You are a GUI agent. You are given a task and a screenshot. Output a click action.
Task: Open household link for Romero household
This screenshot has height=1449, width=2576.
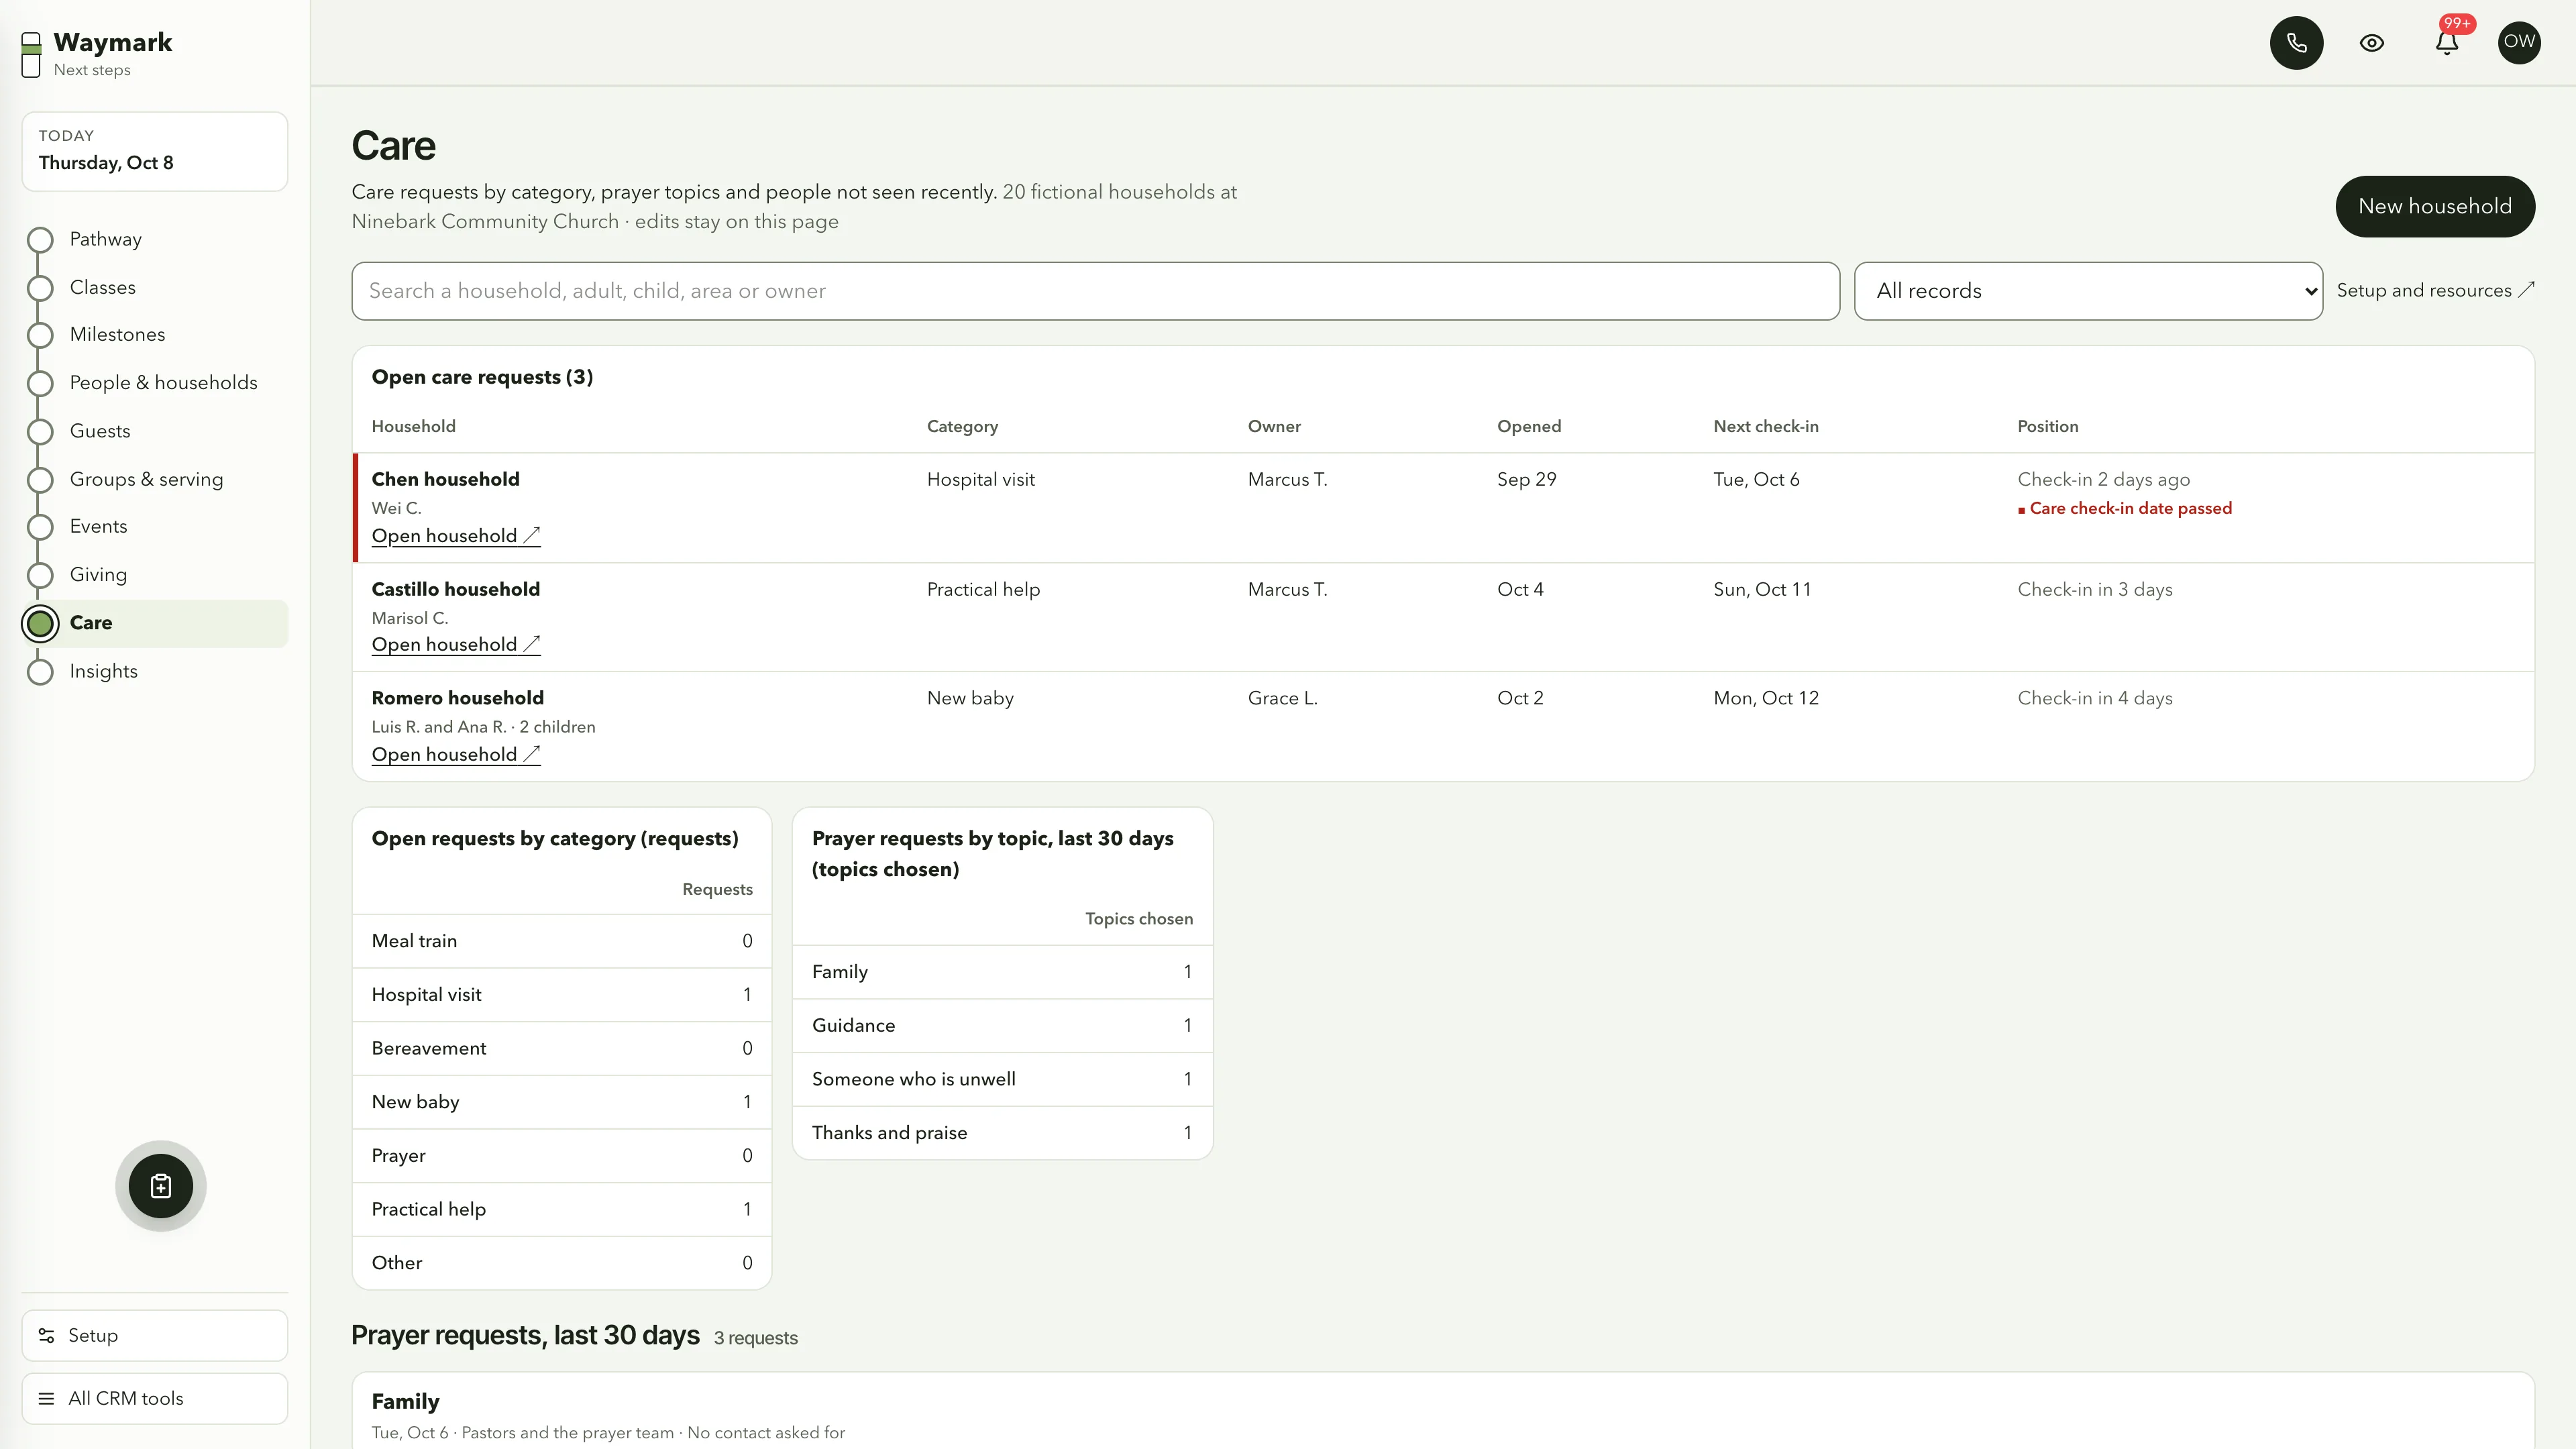[x=456, y=755]
